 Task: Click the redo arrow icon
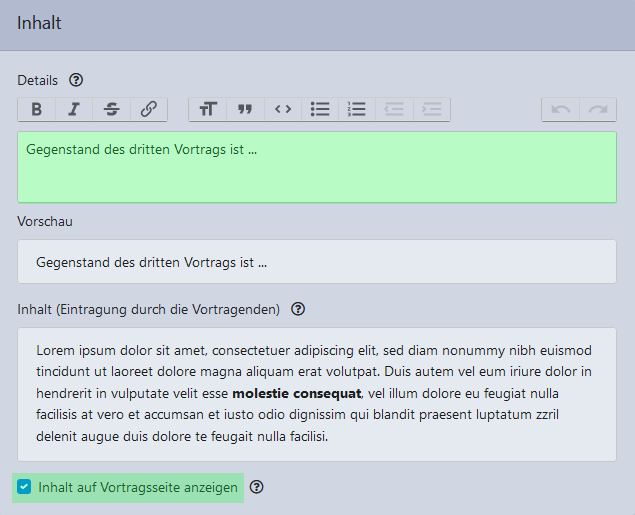(598, 109)
